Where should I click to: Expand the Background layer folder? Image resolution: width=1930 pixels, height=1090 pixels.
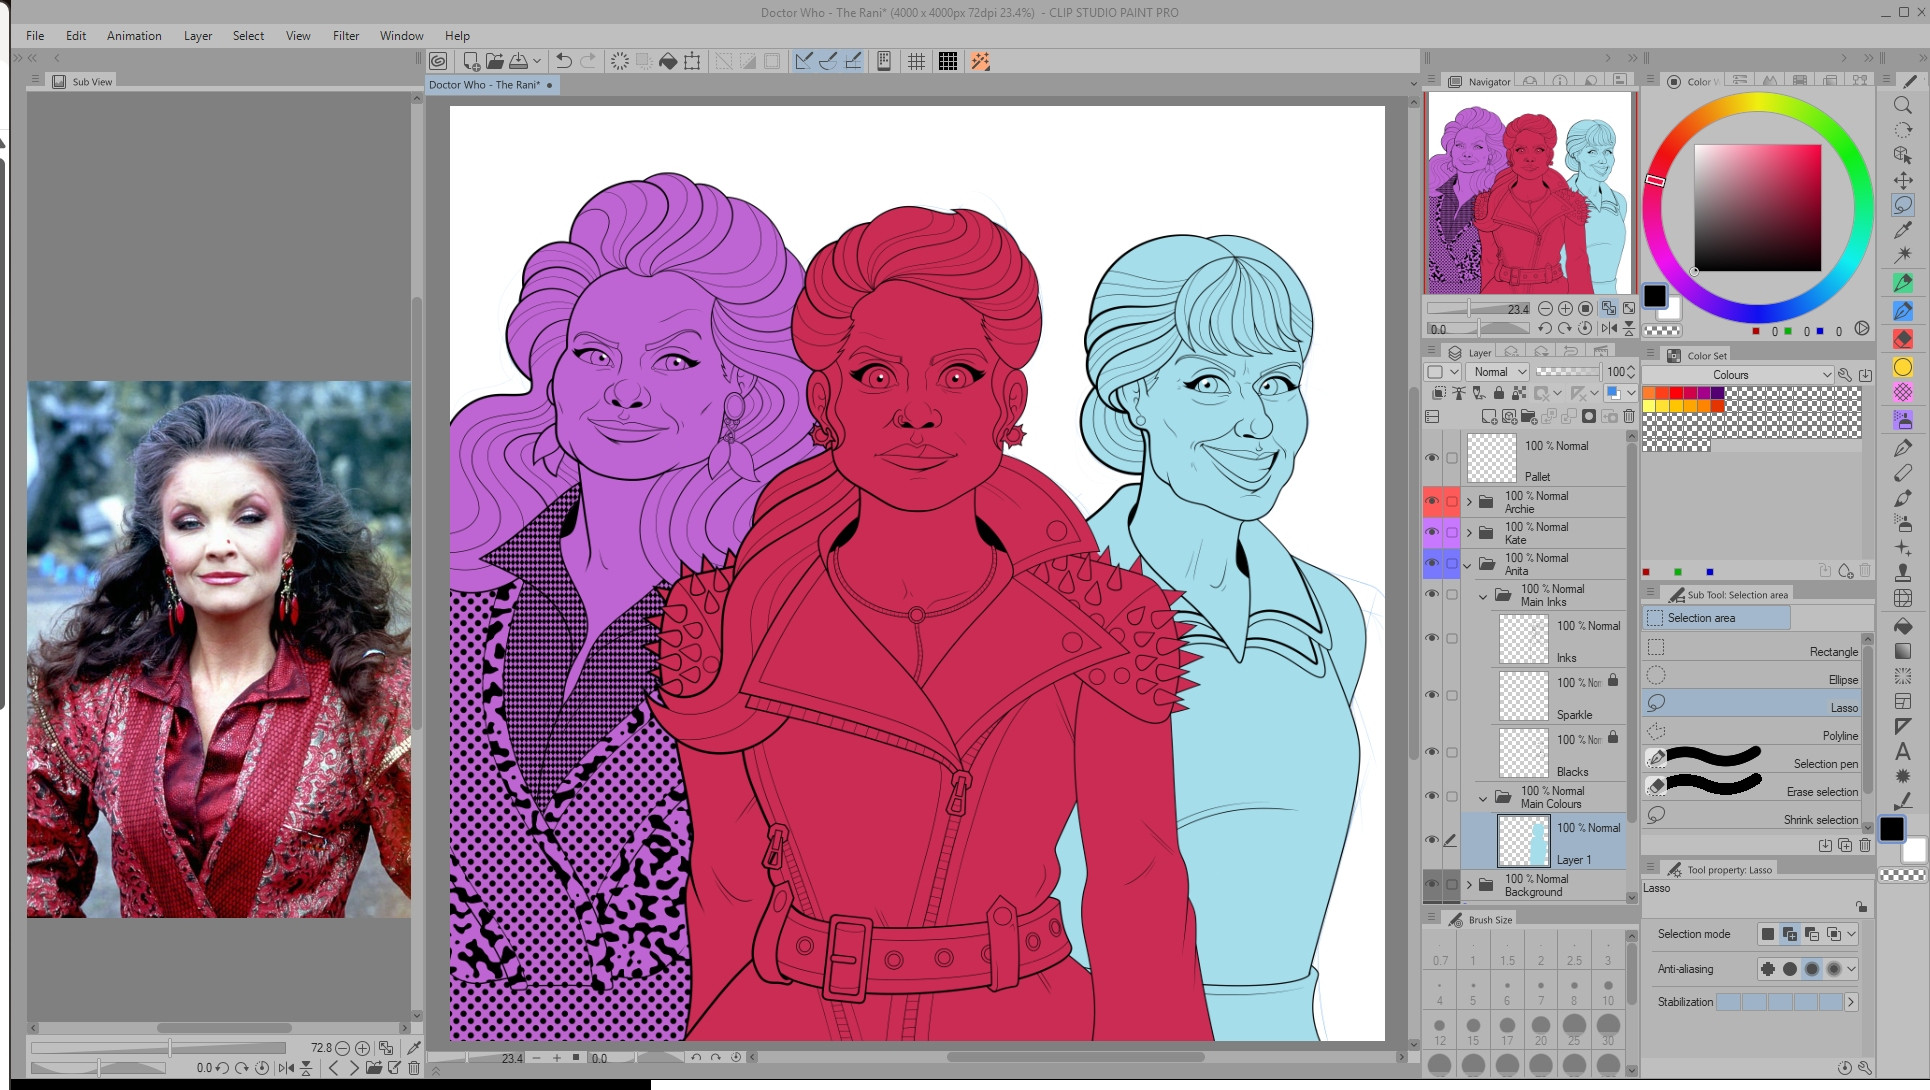coord(1469,885)
